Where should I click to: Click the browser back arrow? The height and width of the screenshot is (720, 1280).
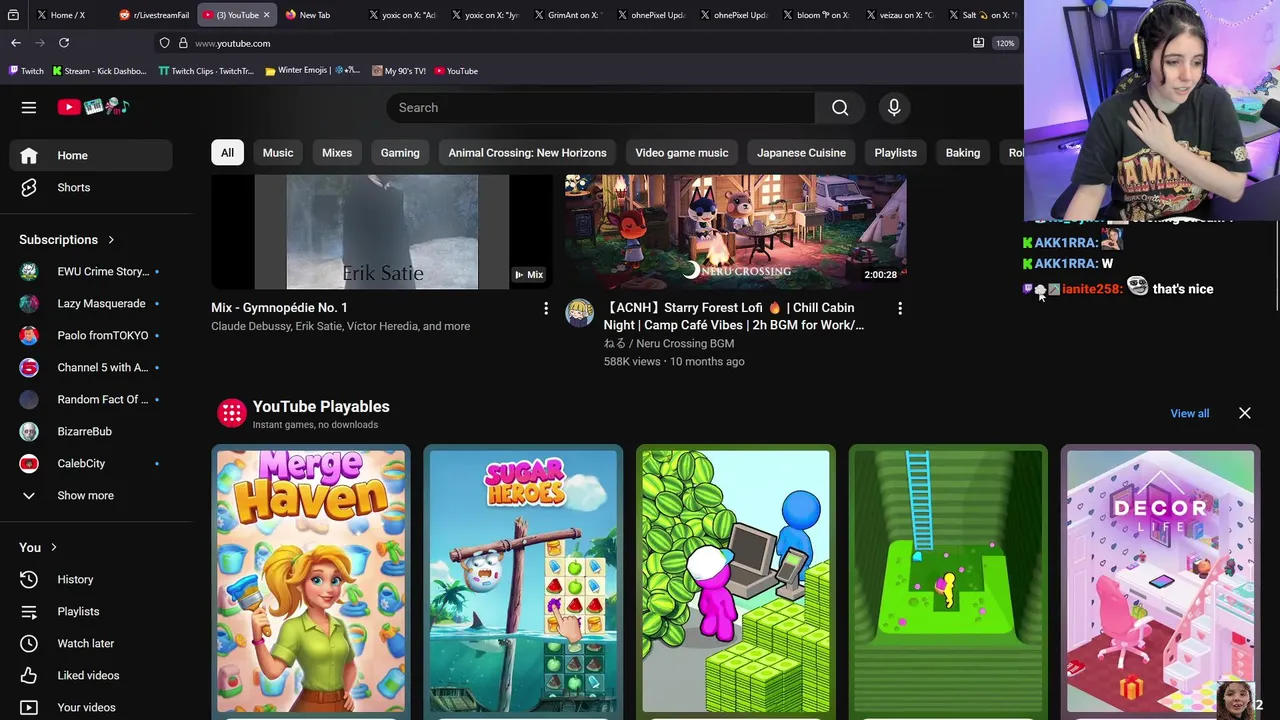click(x=16, y=43)
